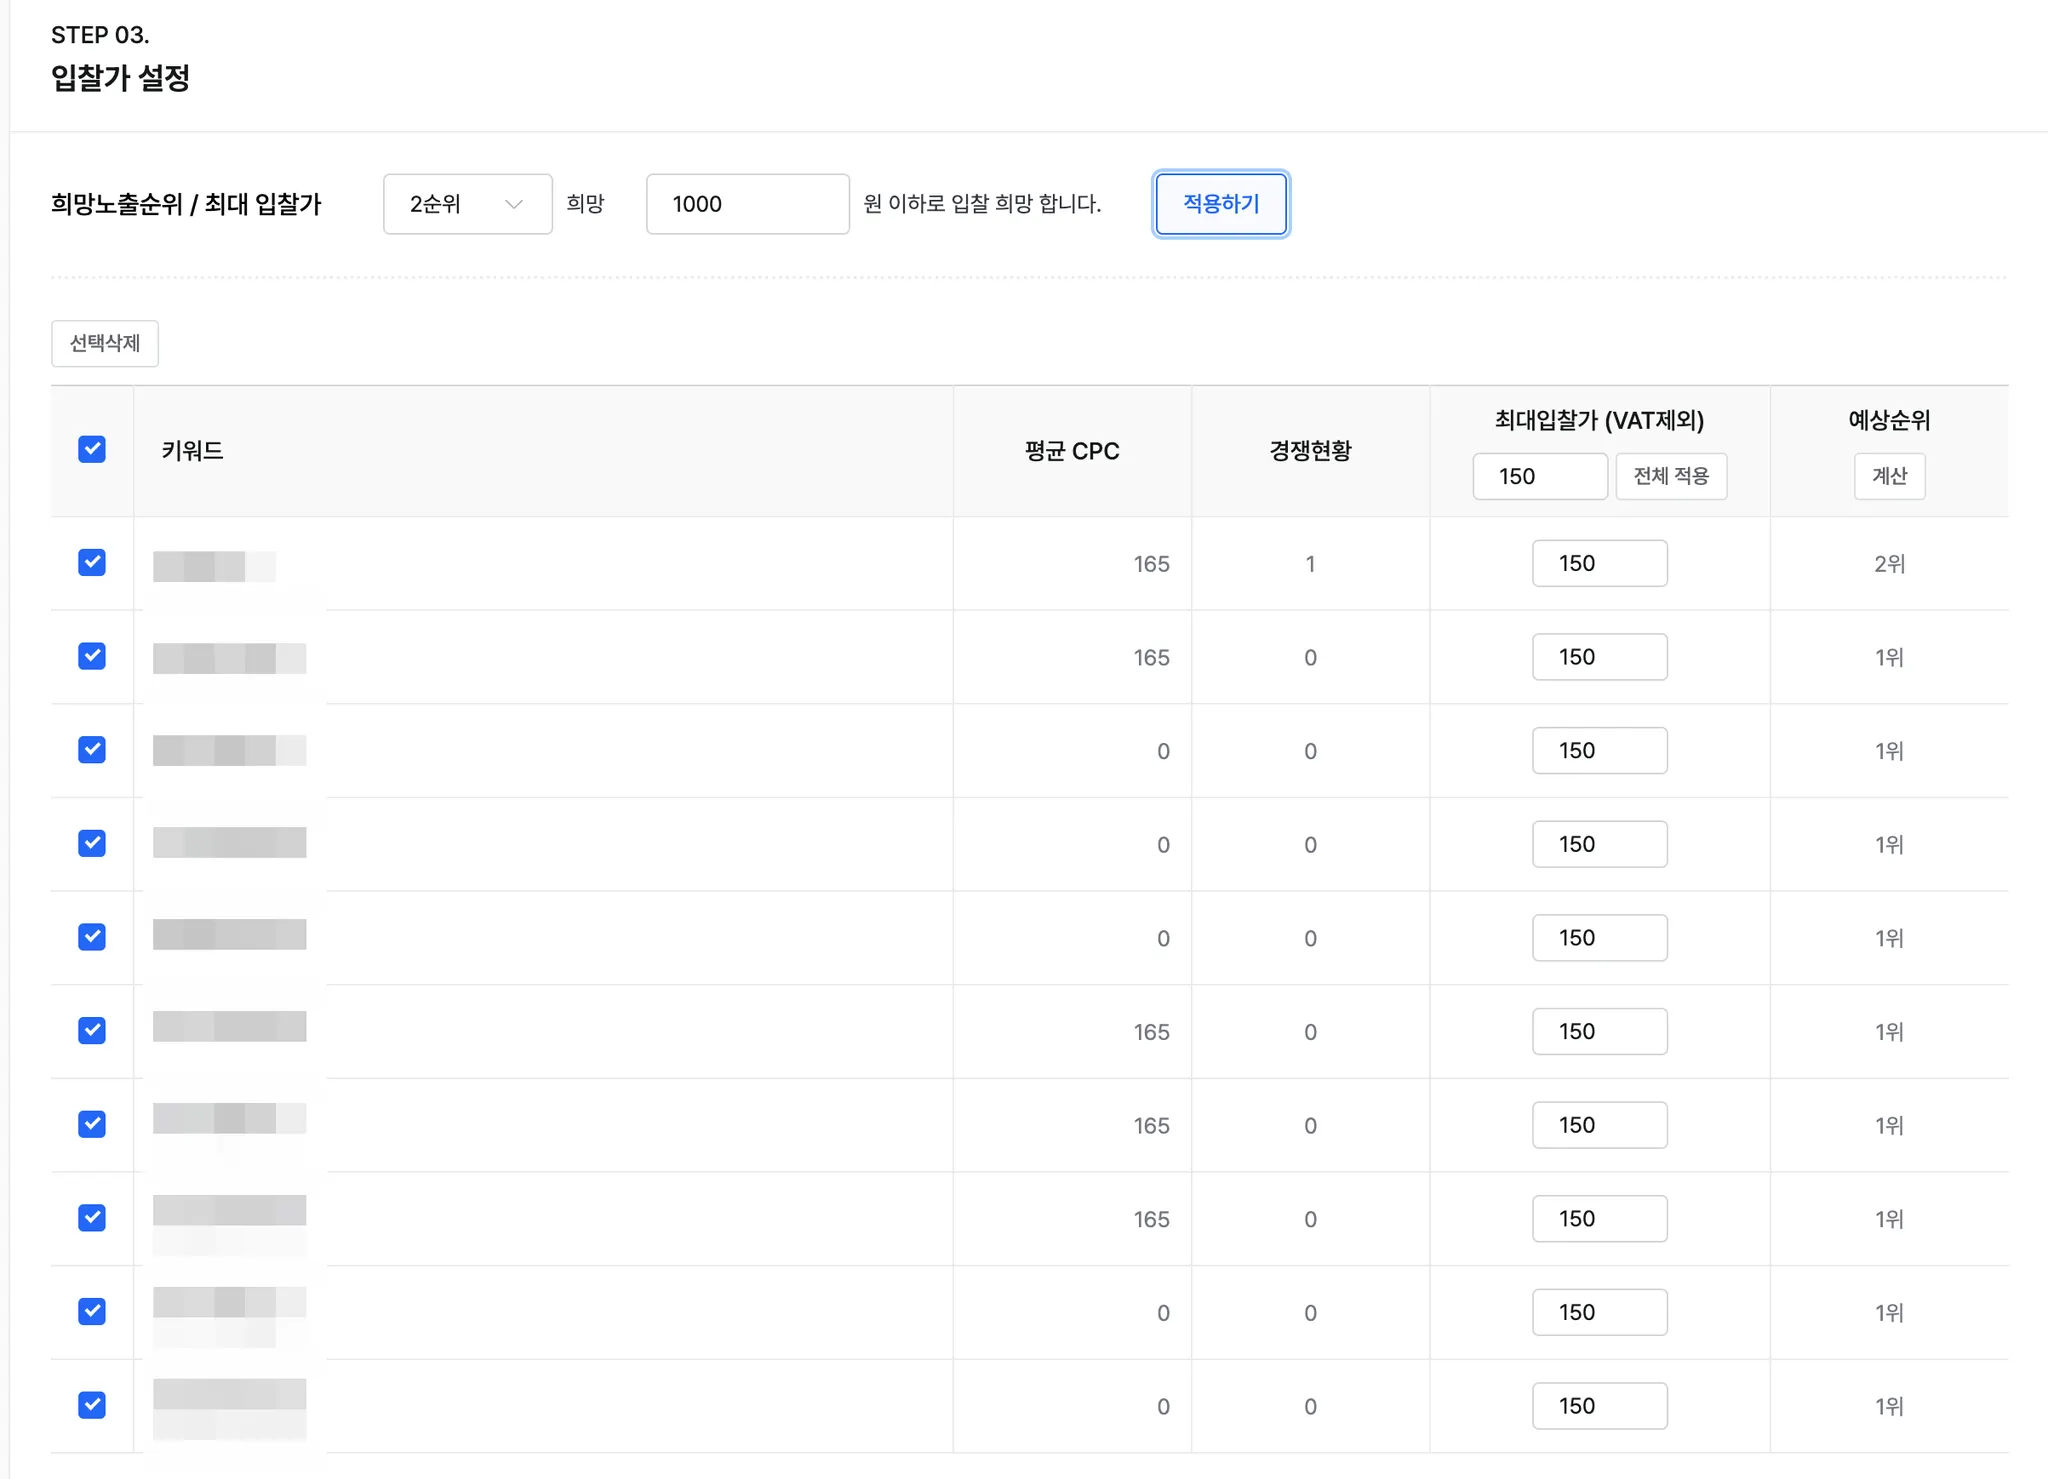Click the 계산 button under 예상순위

tap(1889, 476)
